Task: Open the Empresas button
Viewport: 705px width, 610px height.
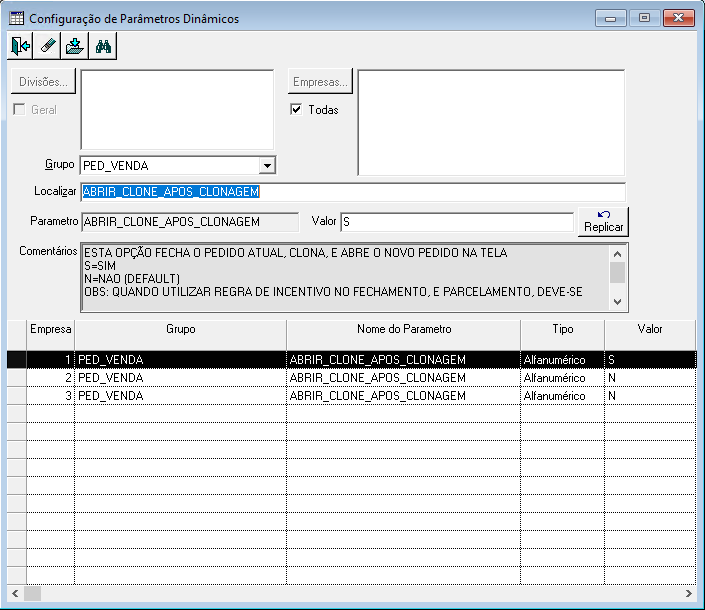Action: [320, 81]
